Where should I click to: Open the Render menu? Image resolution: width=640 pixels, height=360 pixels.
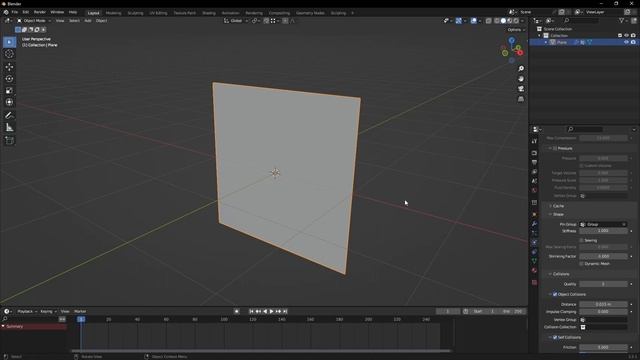(40, 12)
